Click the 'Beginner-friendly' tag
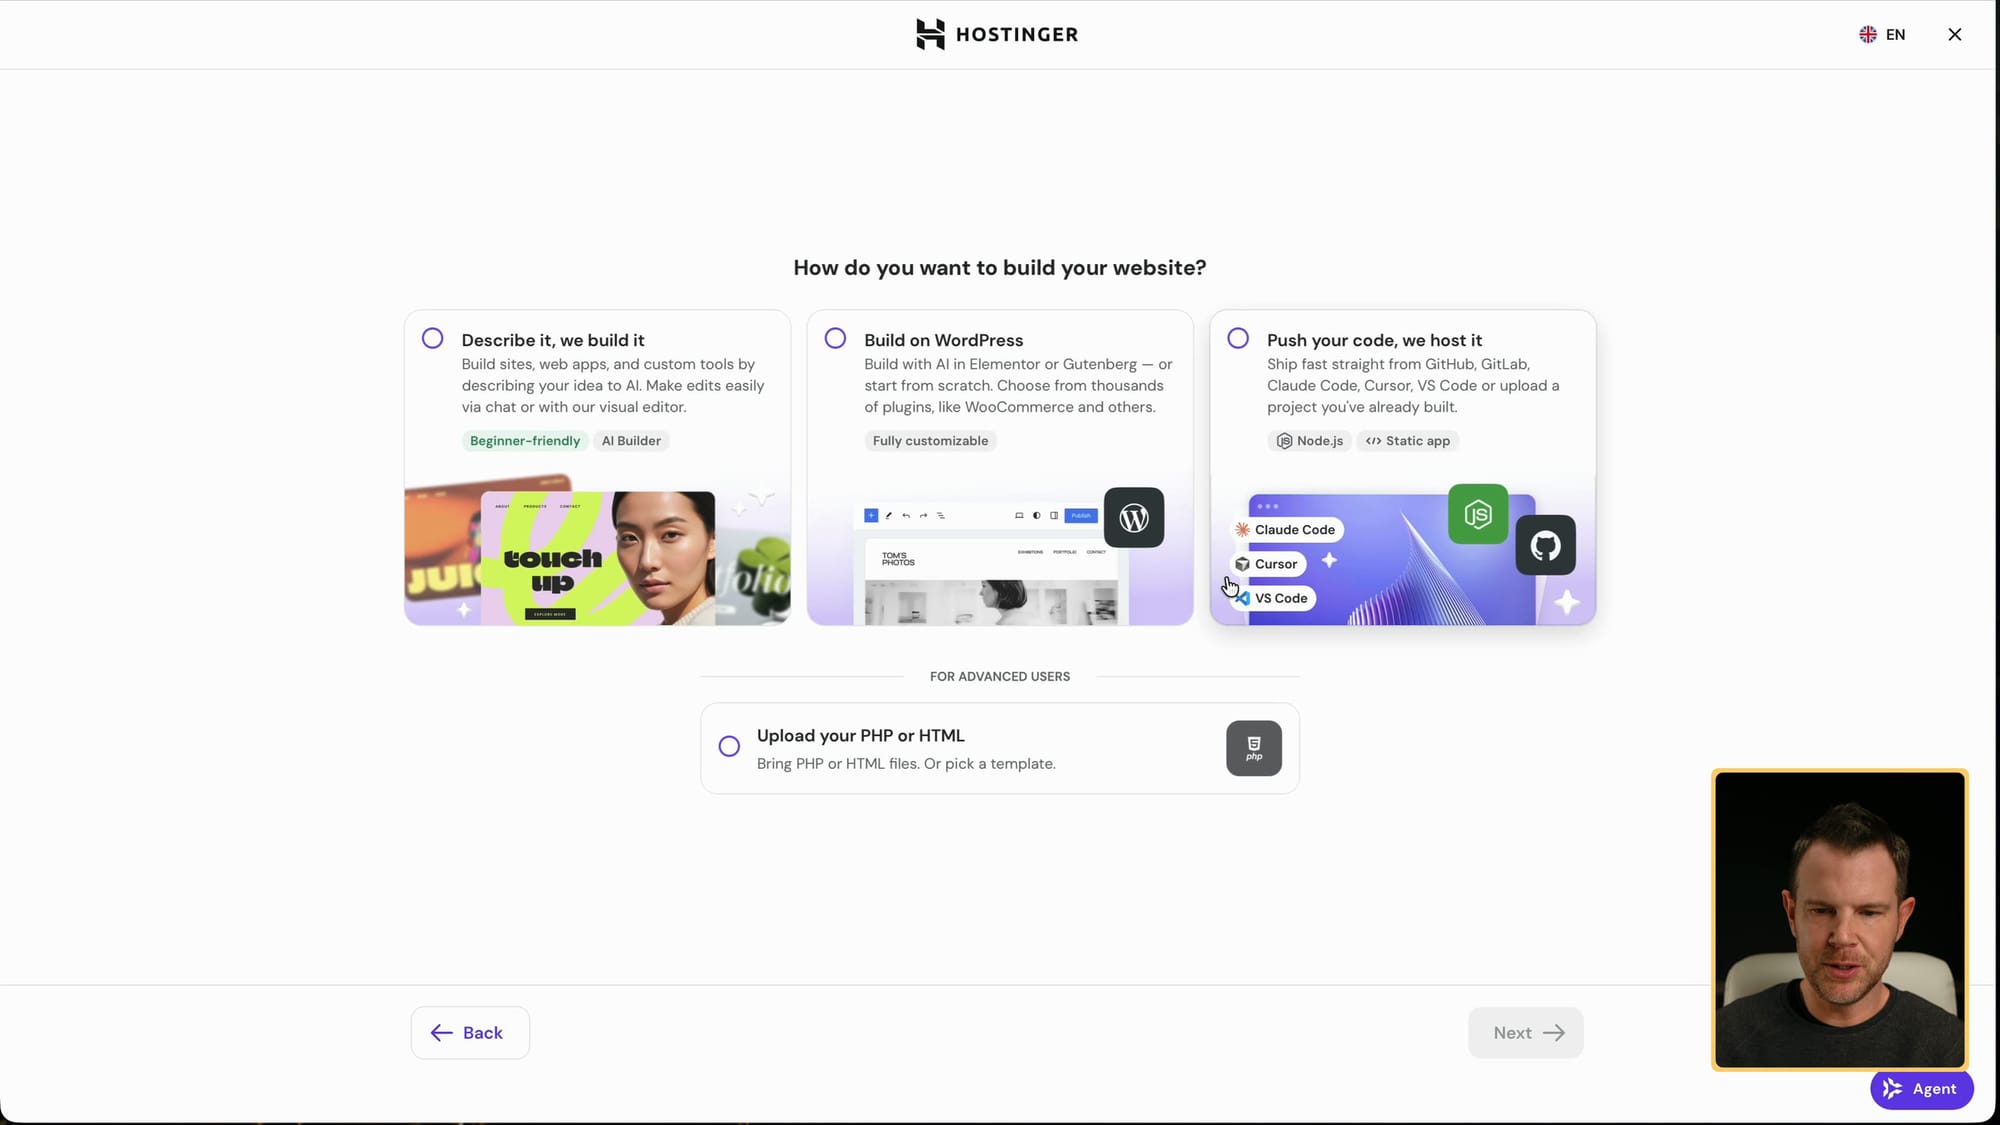 [525, 441]
